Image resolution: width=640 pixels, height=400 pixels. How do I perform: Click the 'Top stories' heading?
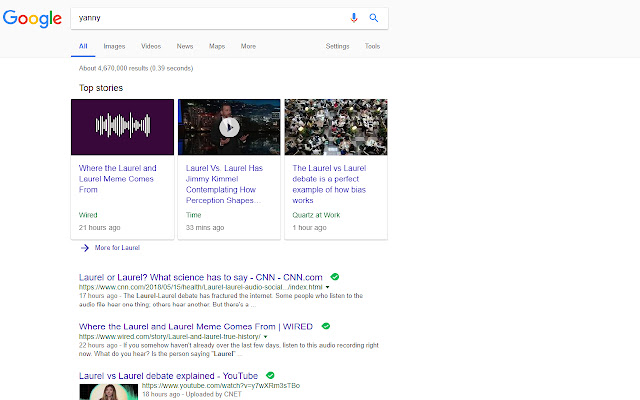click(x=101, y=88)
